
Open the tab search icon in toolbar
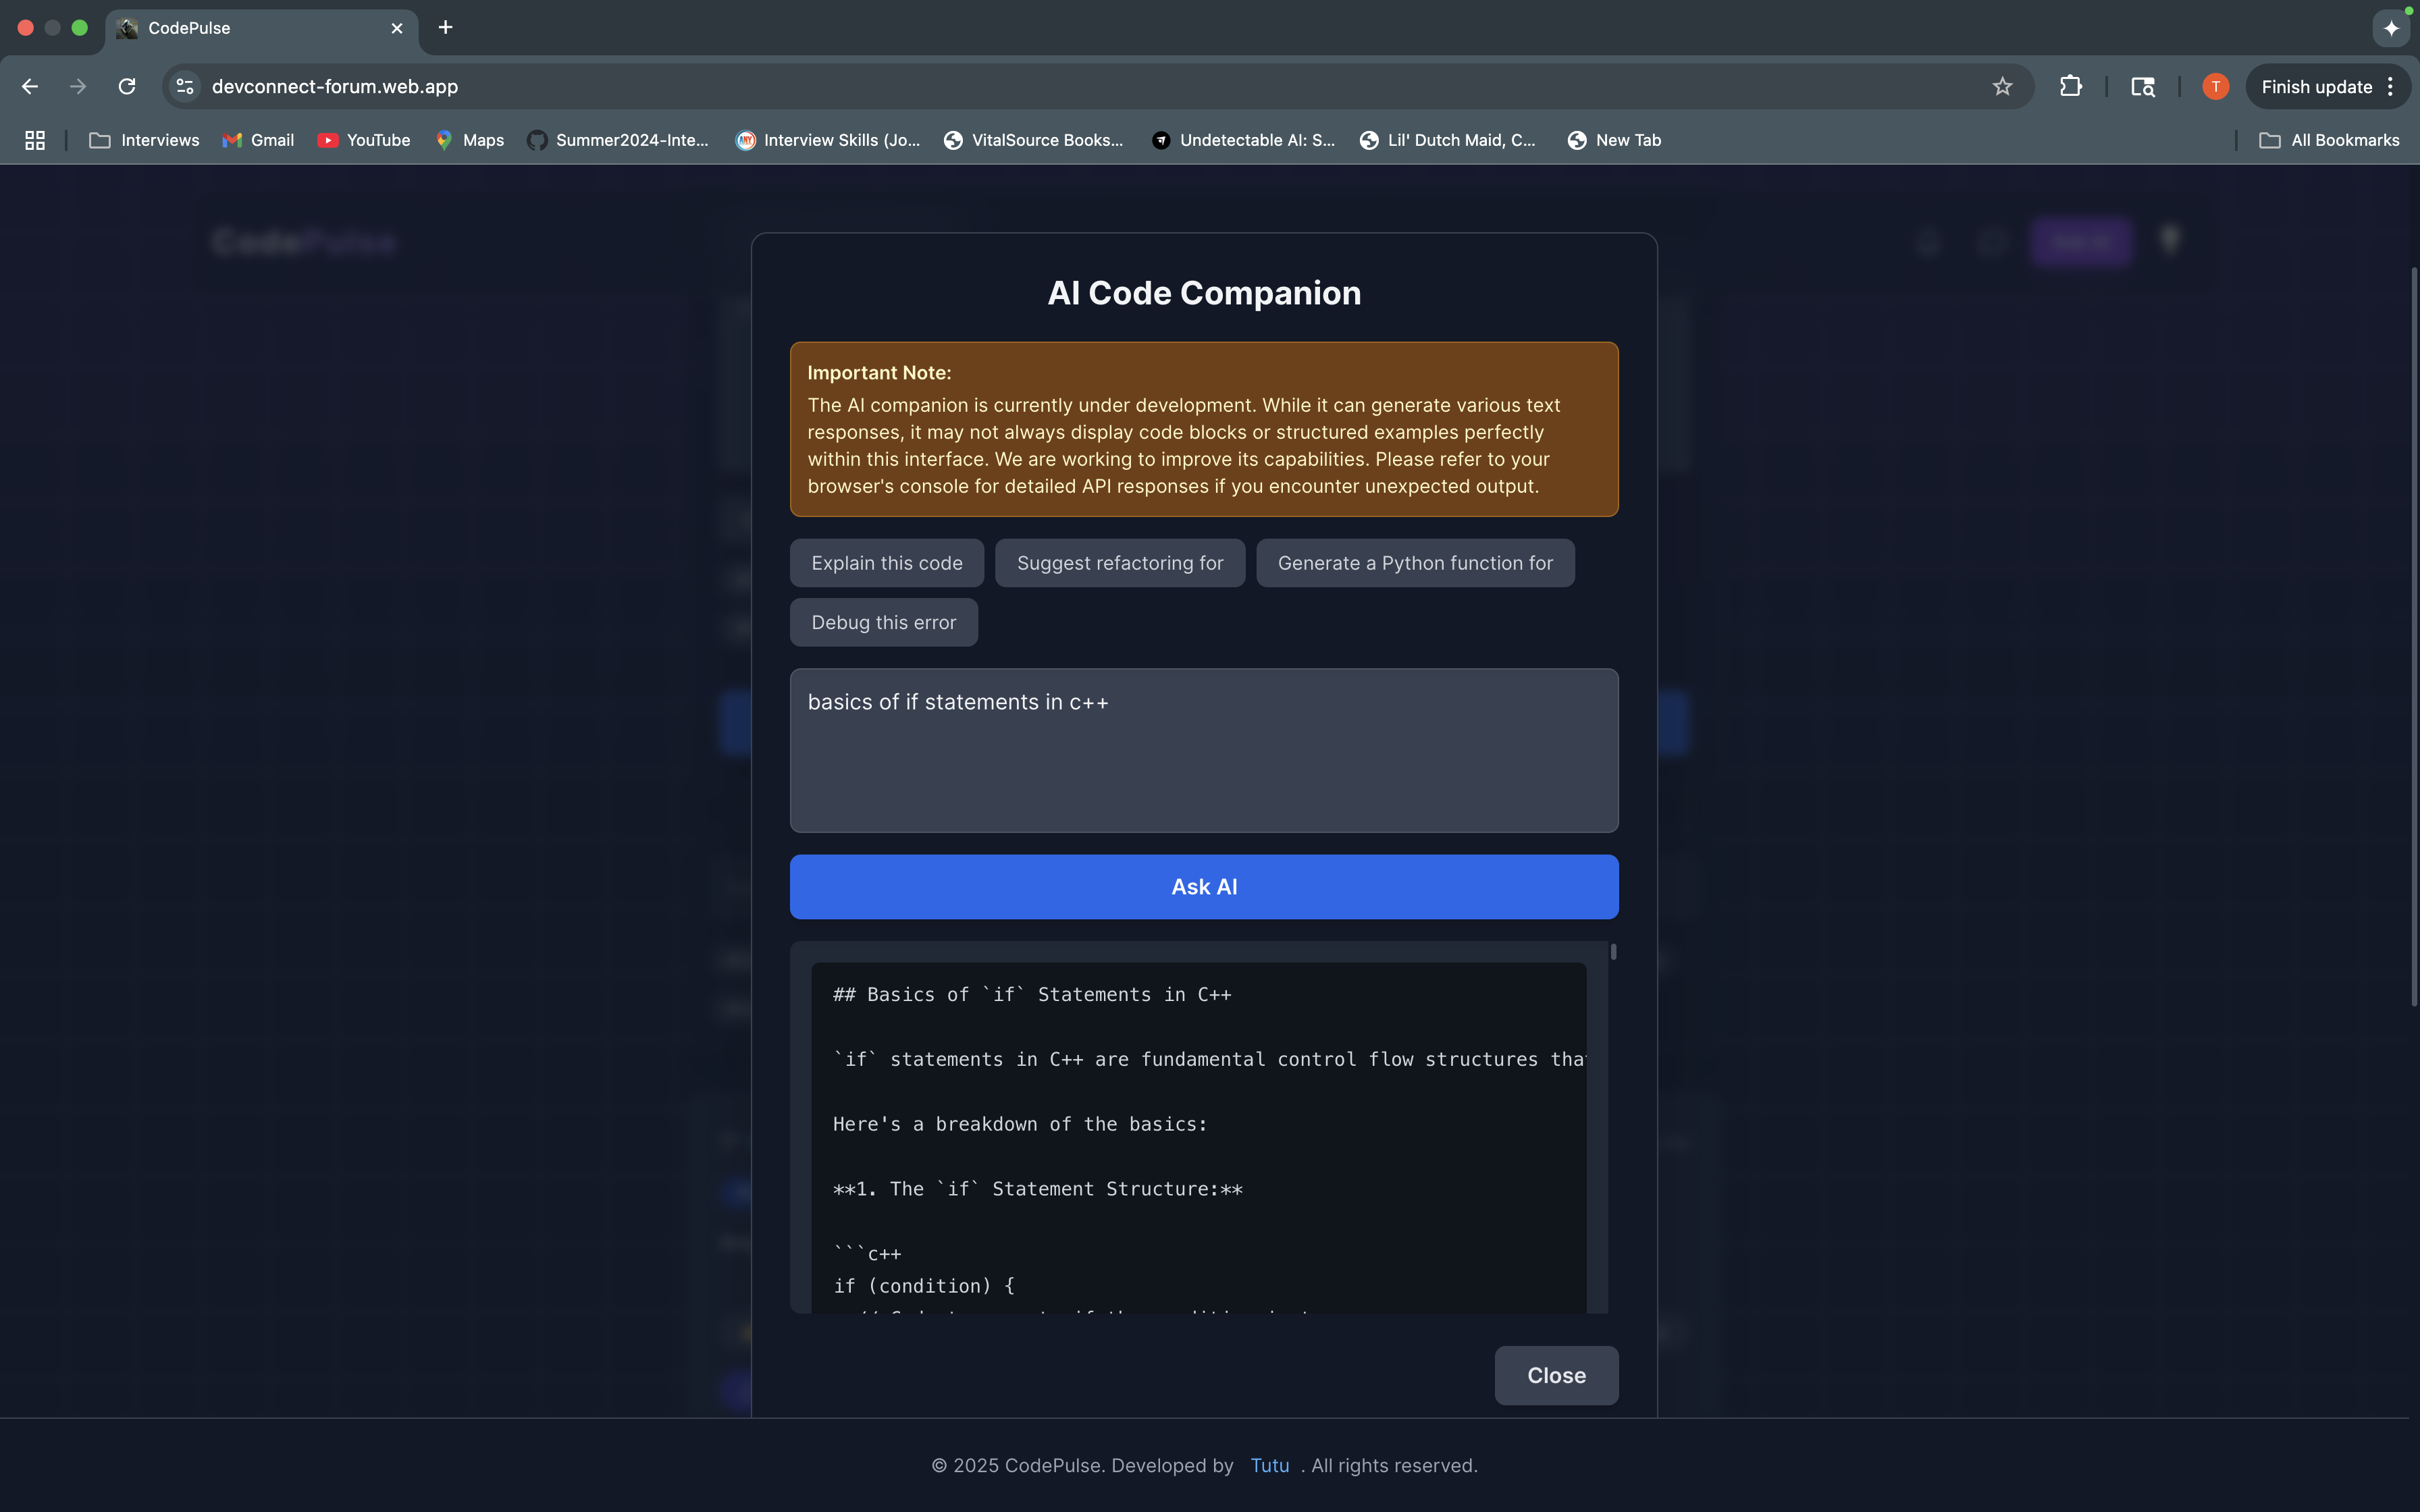tap(2142, 87)
